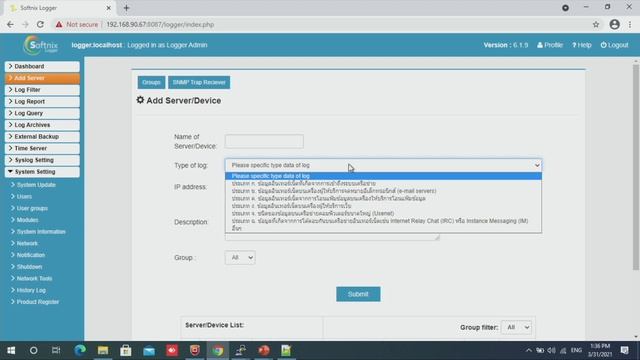640x360 pixels.
Task: Click the address bar URL
Action: coord(160,24)
